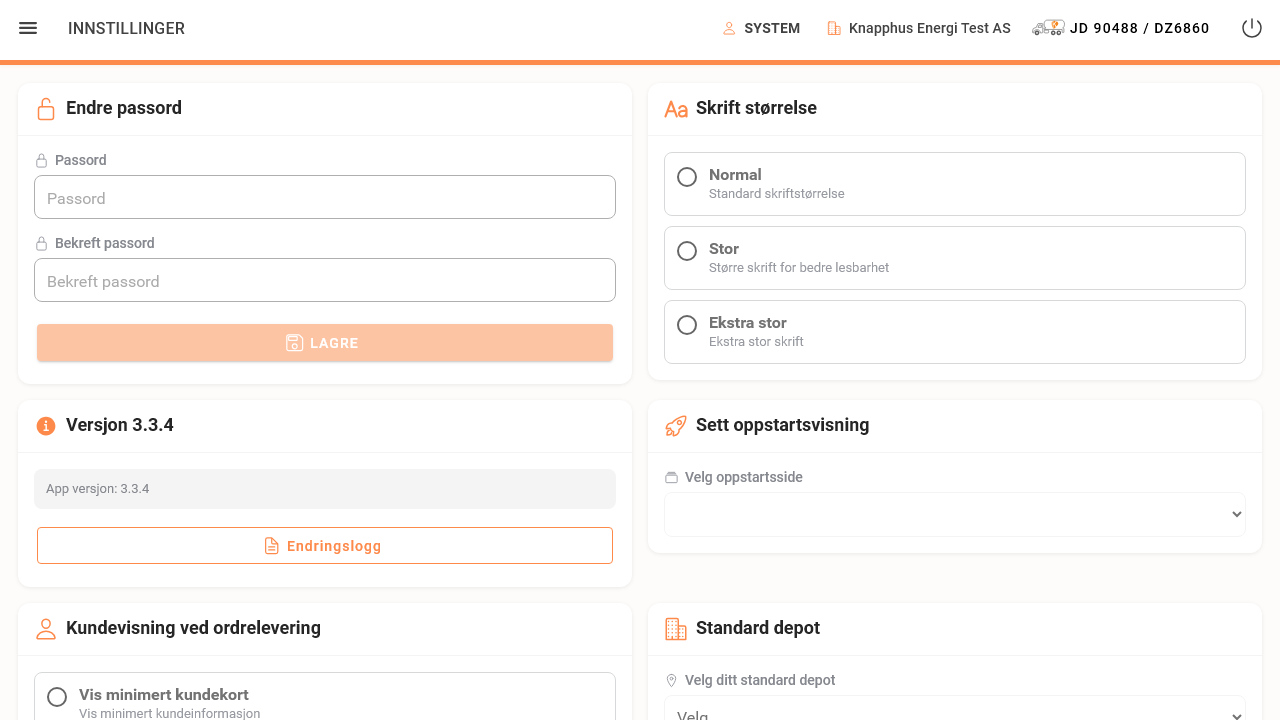Click Større skrift for bedre lesbarhet text
Screen dimensions: 1280x720
[799, 268]
